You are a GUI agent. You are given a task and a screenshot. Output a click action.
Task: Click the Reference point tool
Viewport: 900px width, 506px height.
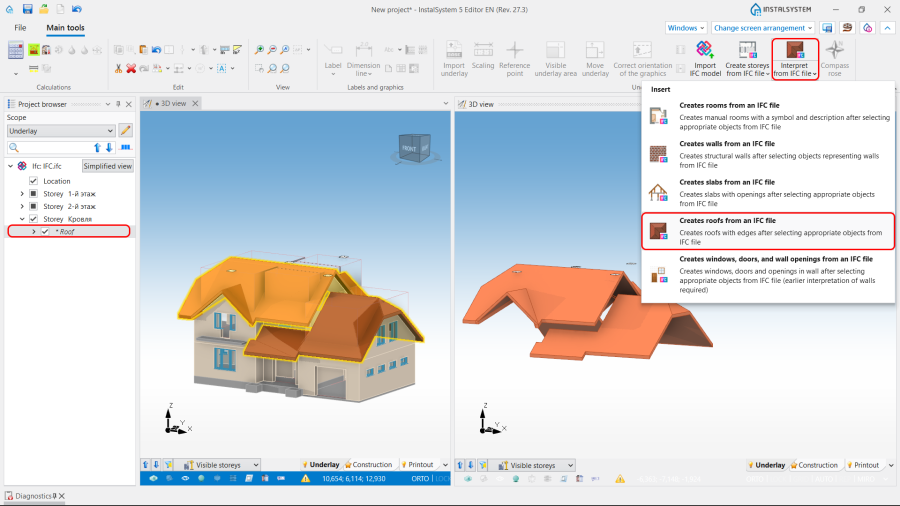click(x=514, y=59)
